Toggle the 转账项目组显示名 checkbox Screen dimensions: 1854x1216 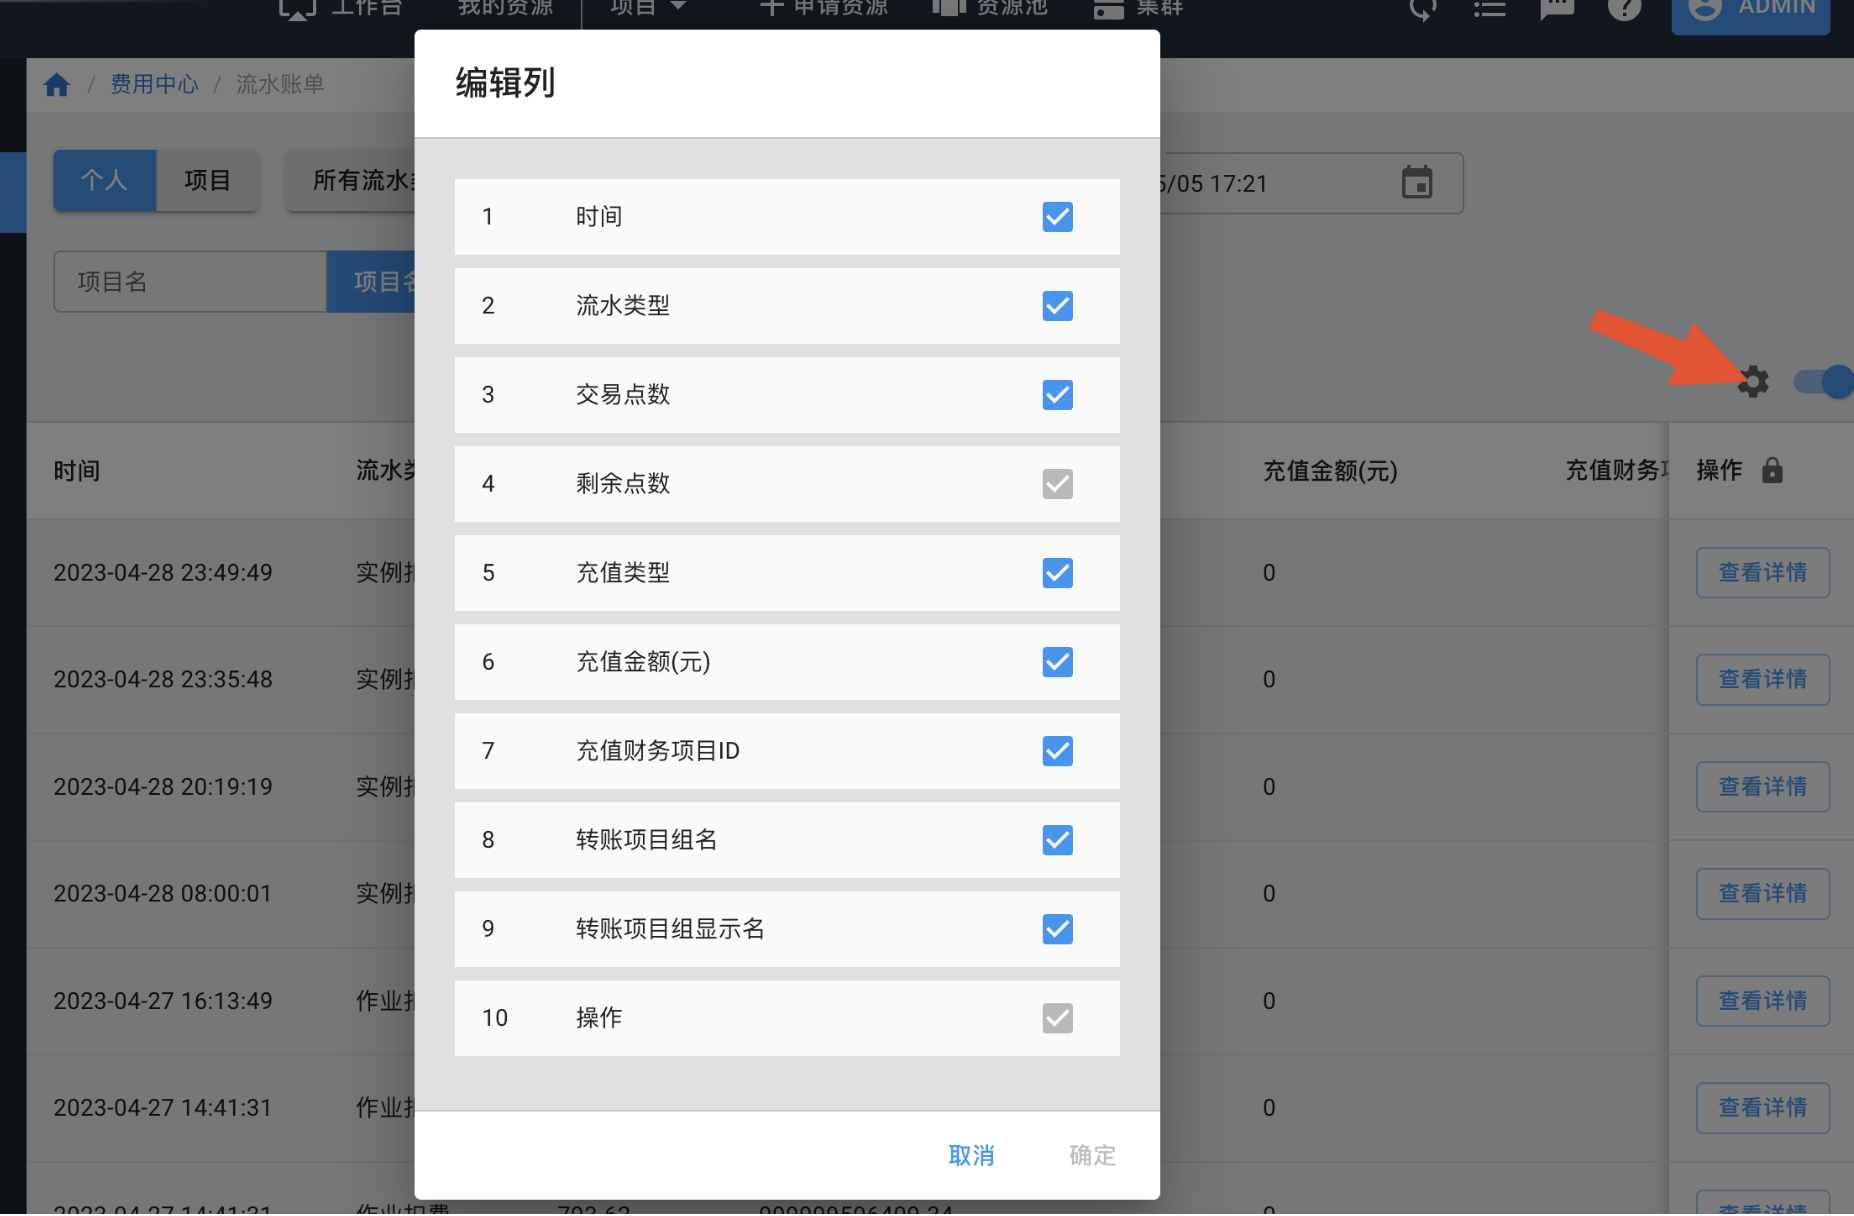(x=1057, y=929)
